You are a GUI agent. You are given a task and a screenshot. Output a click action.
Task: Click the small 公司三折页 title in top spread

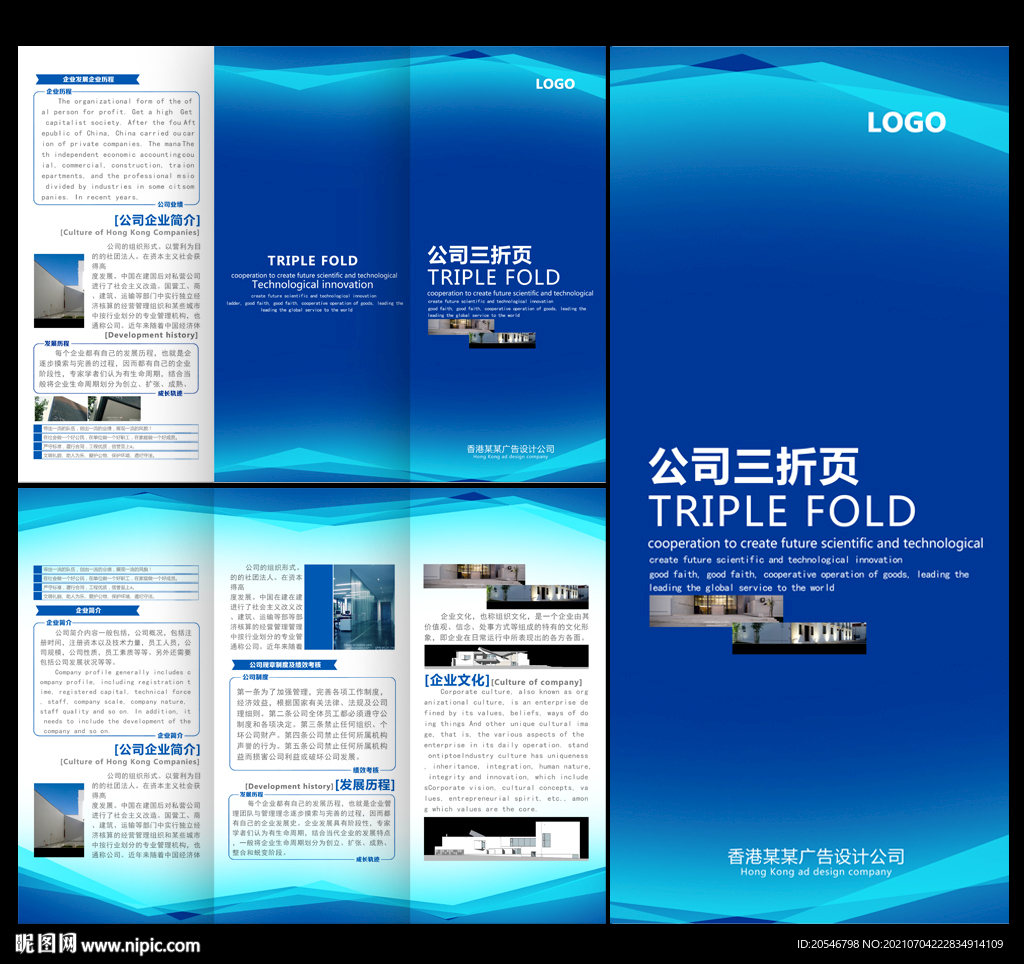coord(479,255)
